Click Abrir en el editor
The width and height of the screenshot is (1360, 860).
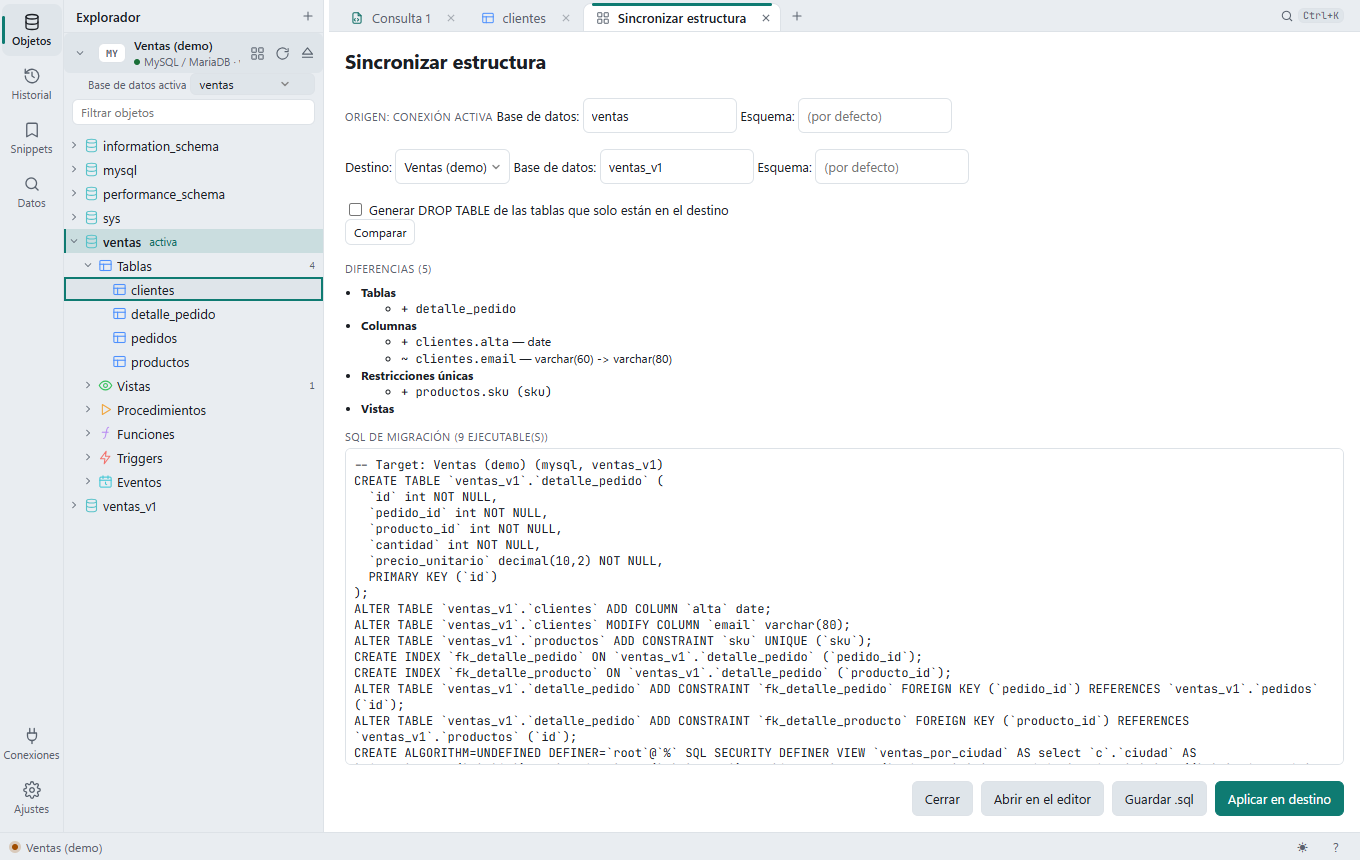(x=1042, y=799)
